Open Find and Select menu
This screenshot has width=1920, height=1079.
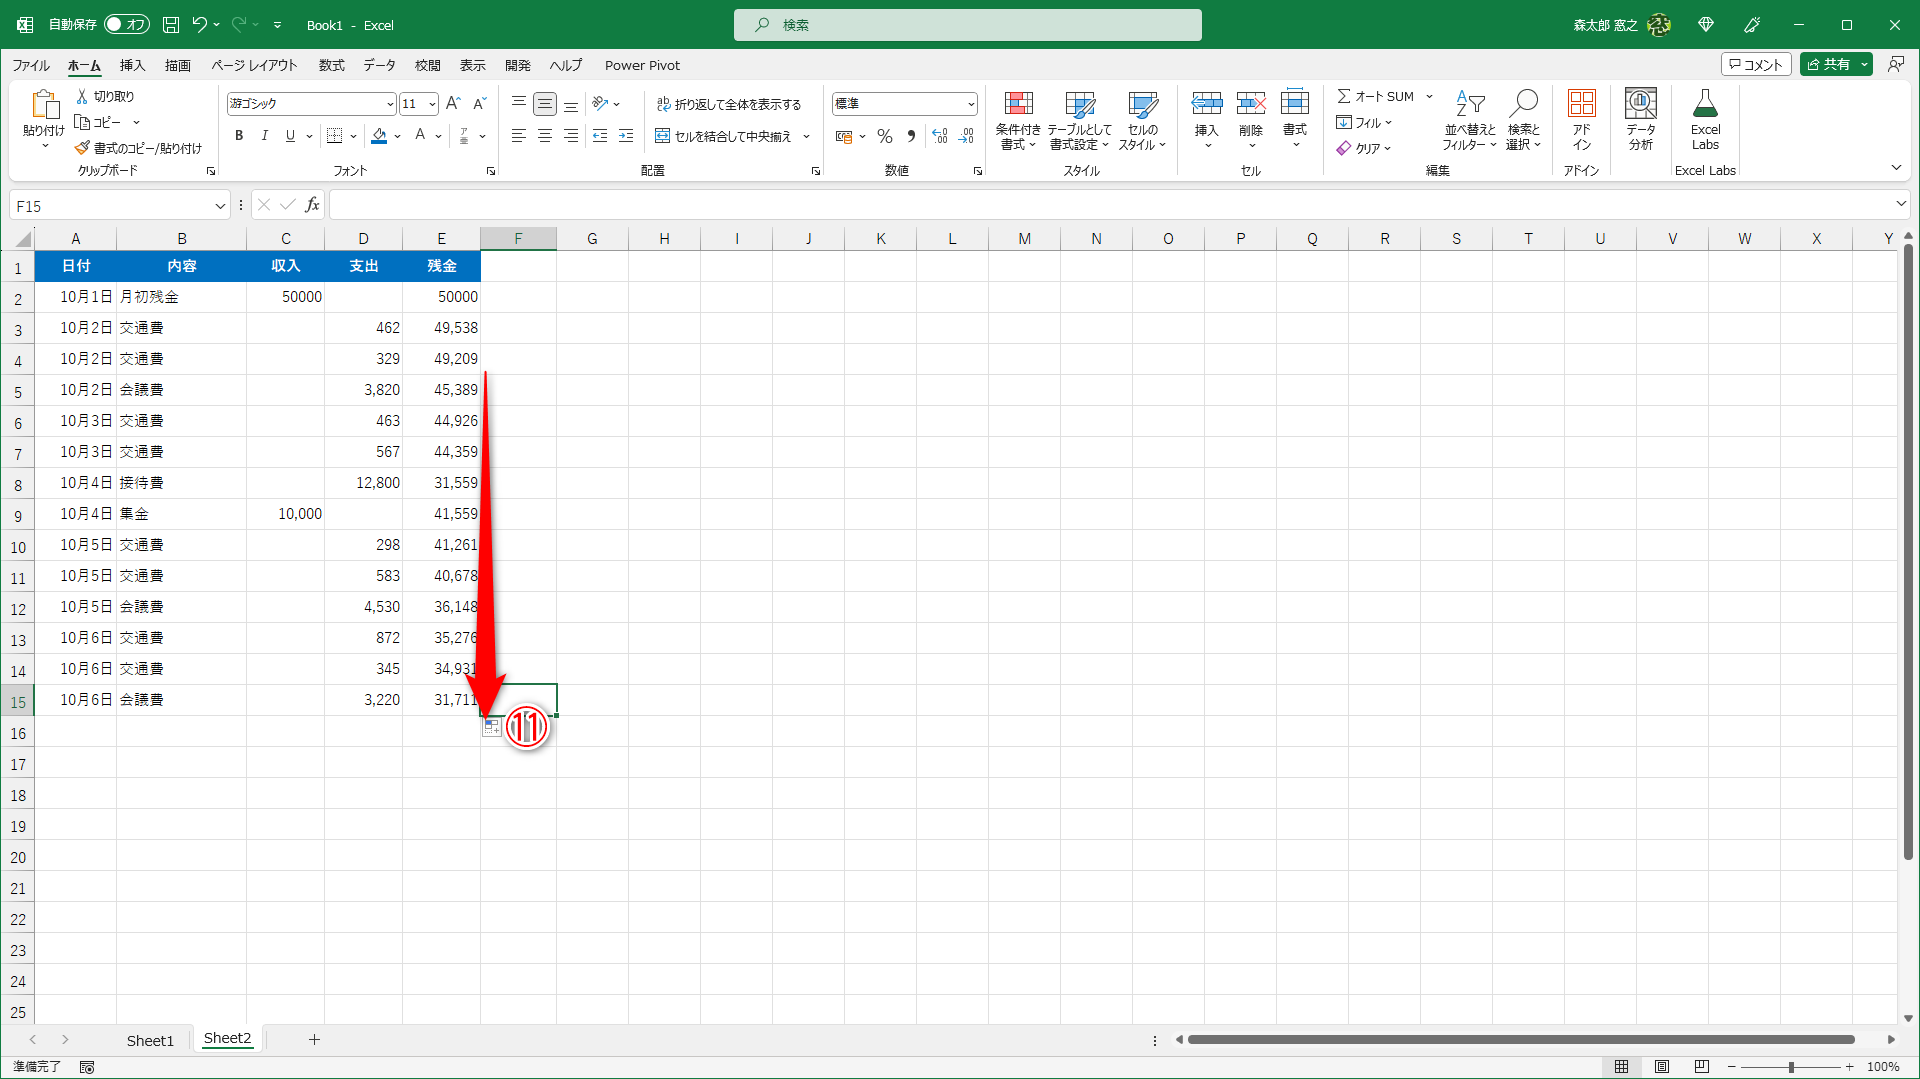(1524, 120)
